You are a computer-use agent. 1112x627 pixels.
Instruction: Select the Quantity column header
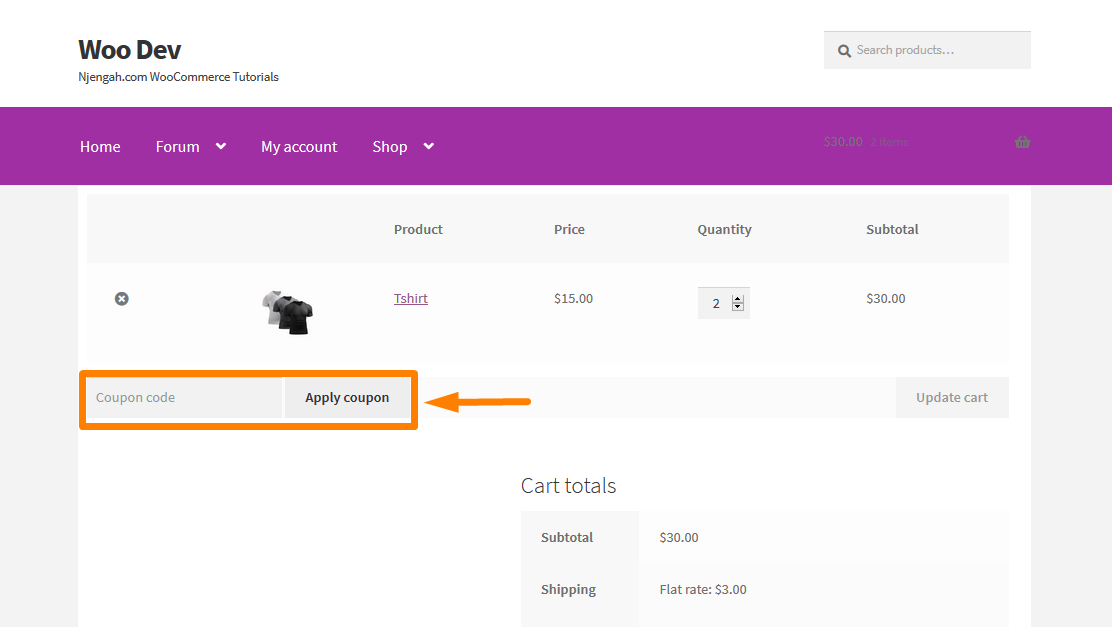[724, 229]
